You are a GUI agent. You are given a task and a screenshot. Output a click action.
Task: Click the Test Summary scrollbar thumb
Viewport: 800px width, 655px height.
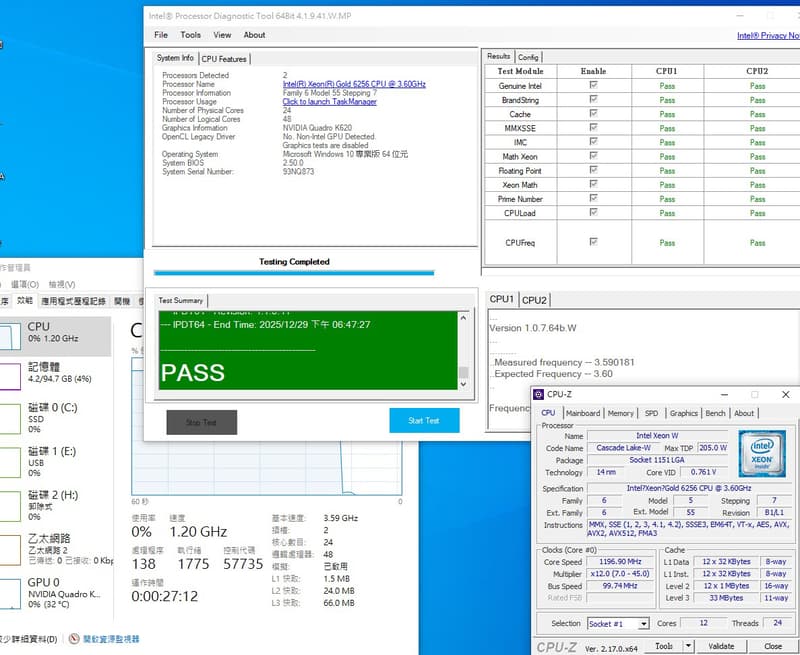(463, 373)
